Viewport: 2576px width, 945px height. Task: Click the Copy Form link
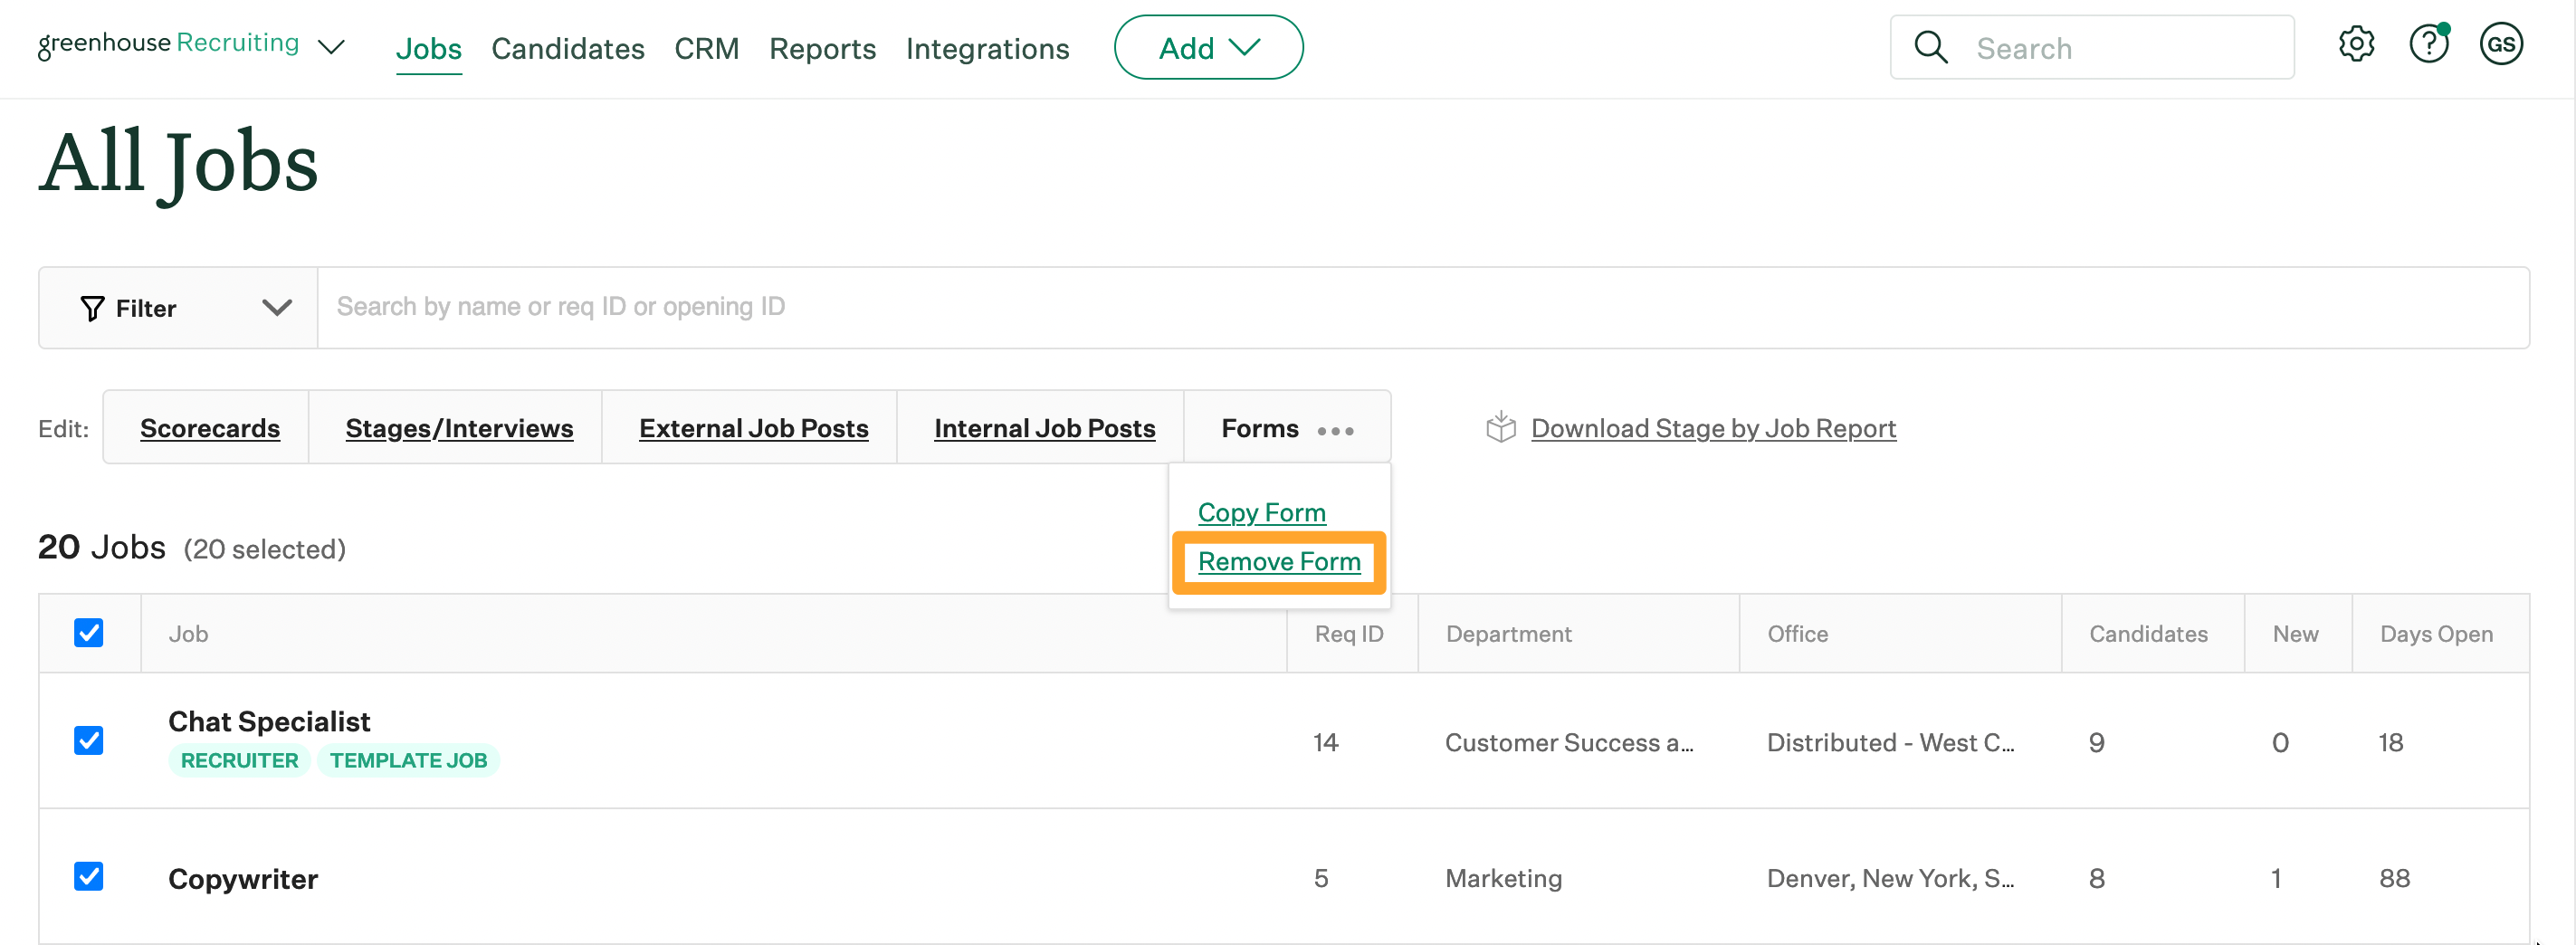click(1261, 513)
